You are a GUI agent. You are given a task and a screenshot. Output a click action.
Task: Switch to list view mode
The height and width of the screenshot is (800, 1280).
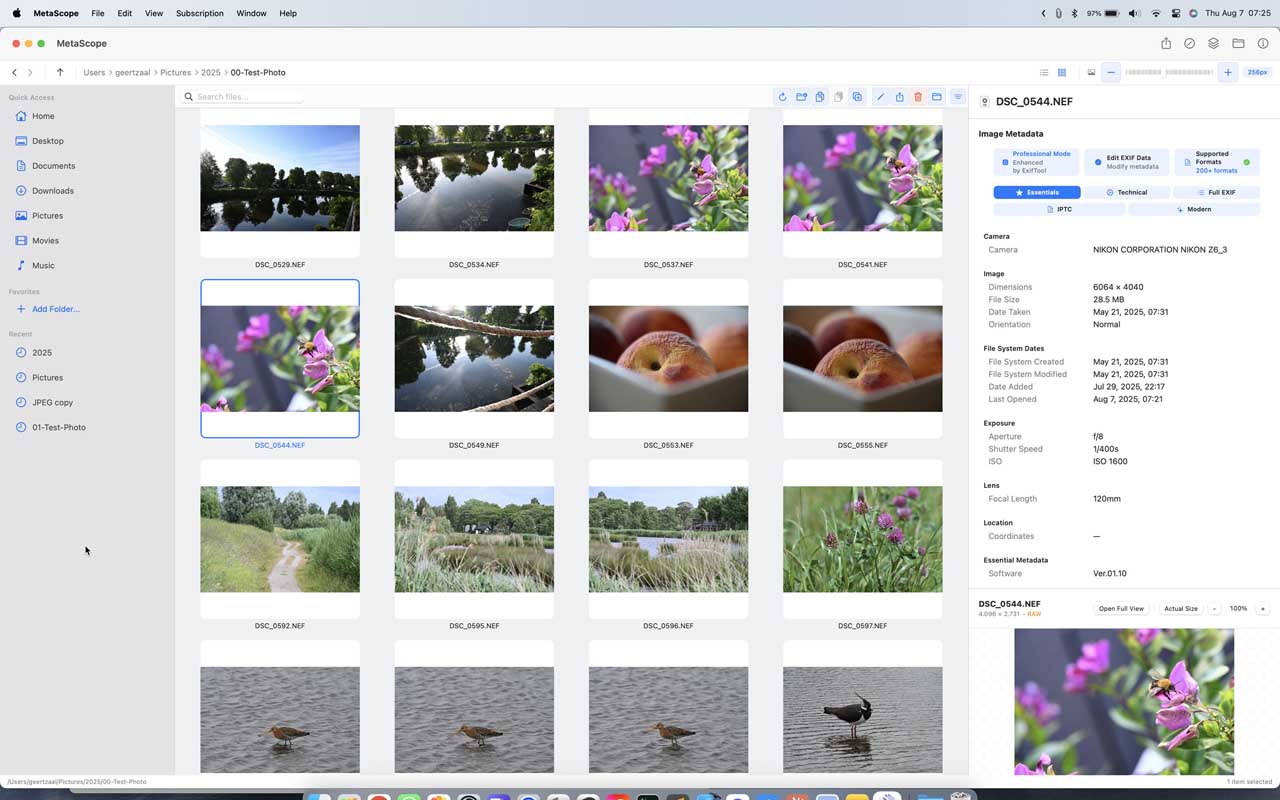pos(1044,72)
